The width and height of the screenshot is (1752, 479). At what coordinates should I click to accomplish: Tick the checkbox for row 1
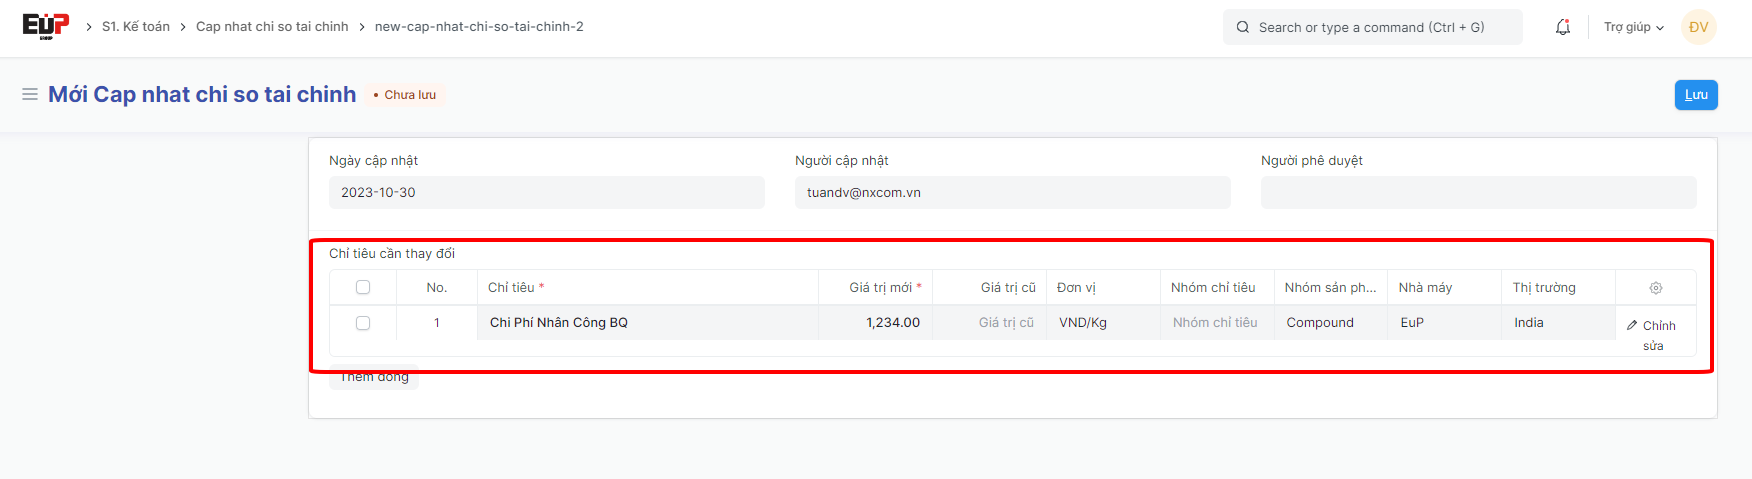point(363,323)
